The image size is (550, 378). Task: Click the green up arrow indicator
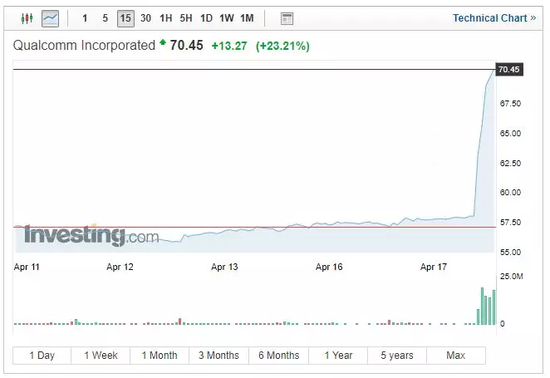pyautogui.click(x=162, y=43)
